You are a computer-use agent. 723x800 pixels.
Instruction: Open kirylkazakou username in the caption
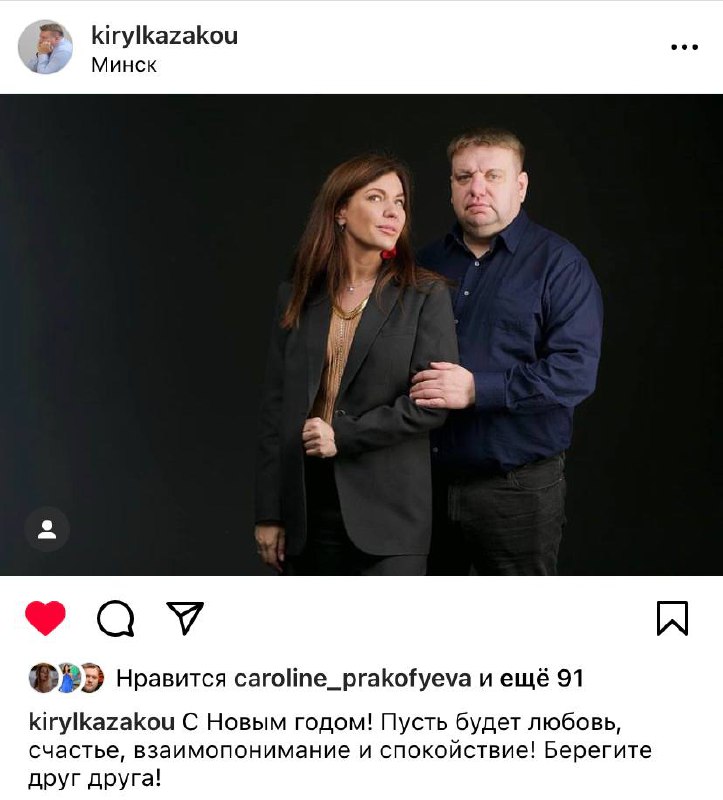coord(102,722)
